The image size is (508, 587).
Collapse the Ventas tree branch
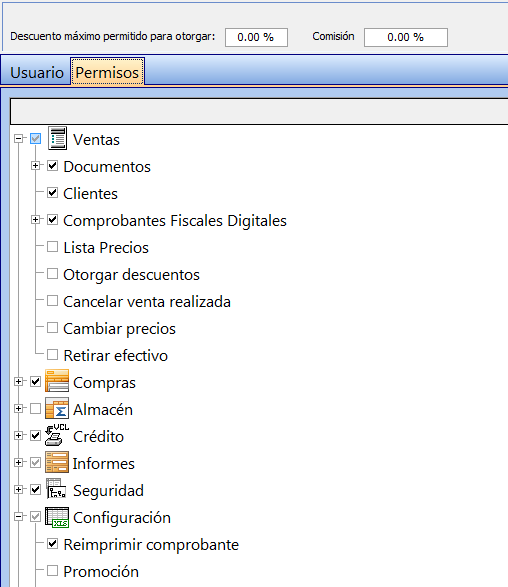pos(18,139)
